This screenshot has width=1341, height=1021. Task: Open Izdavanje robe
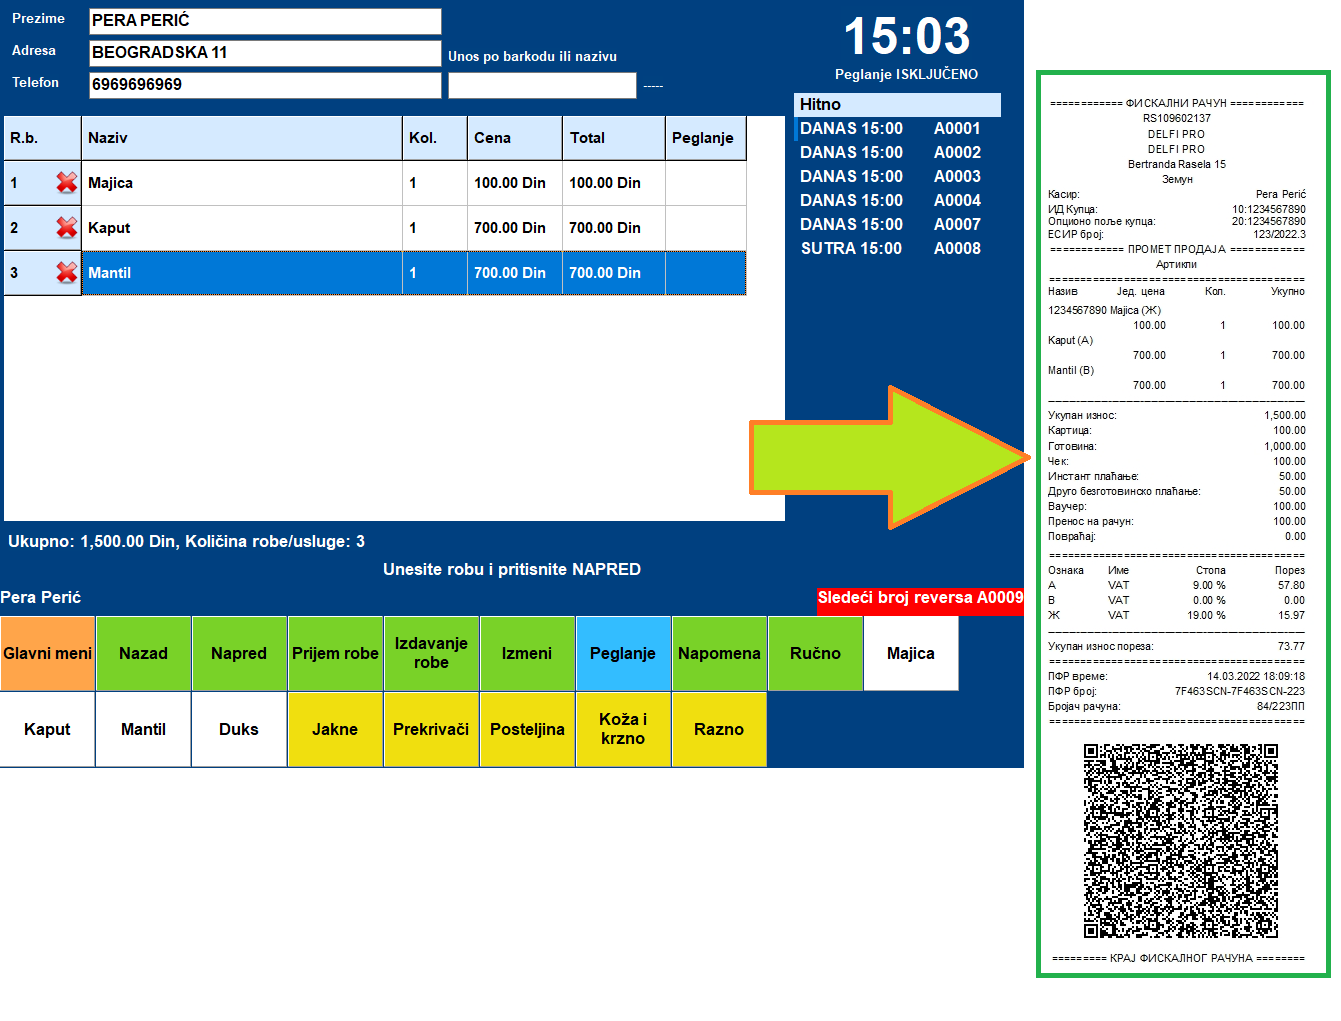[431, 654]
